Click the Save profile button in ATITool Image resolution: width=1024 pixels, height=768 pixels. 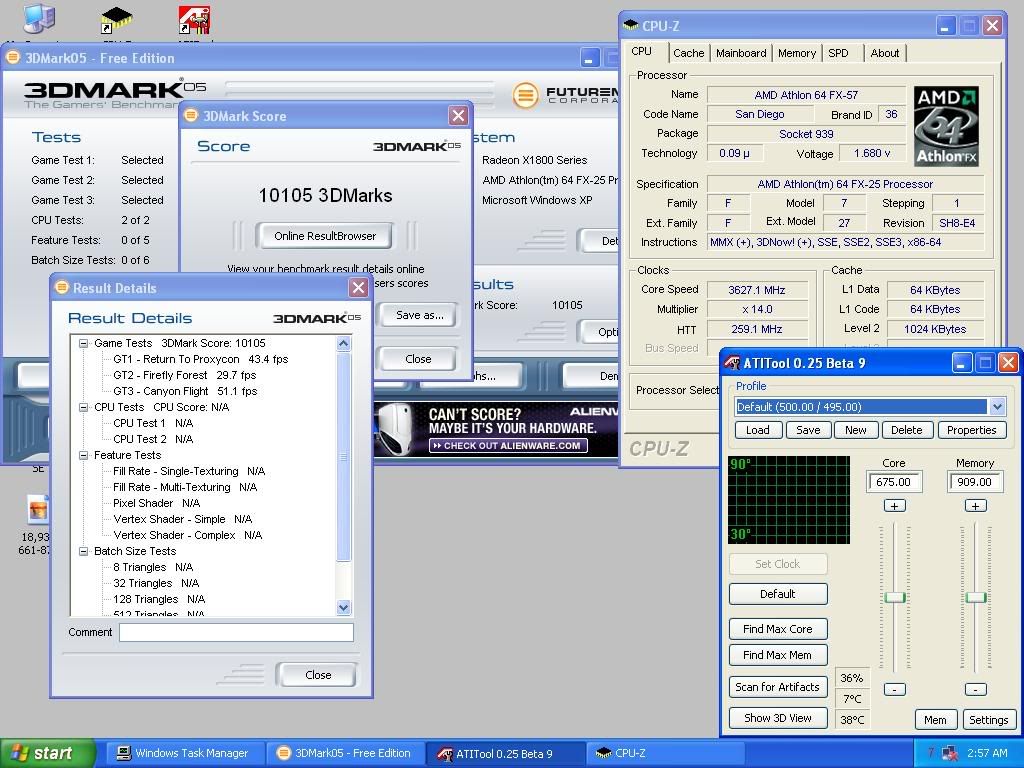808,430
